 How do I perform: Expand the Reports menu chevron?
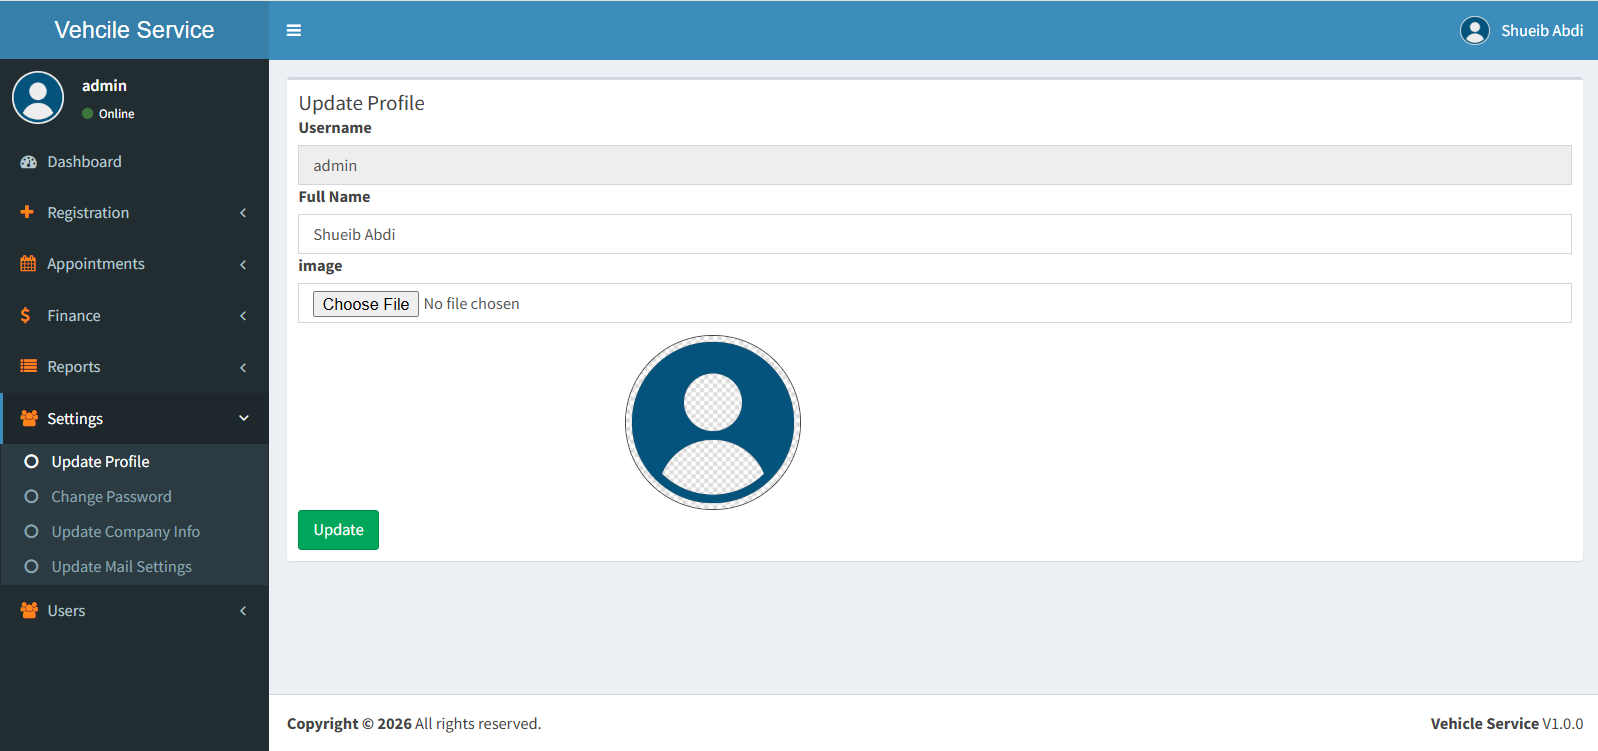(243, 367)
